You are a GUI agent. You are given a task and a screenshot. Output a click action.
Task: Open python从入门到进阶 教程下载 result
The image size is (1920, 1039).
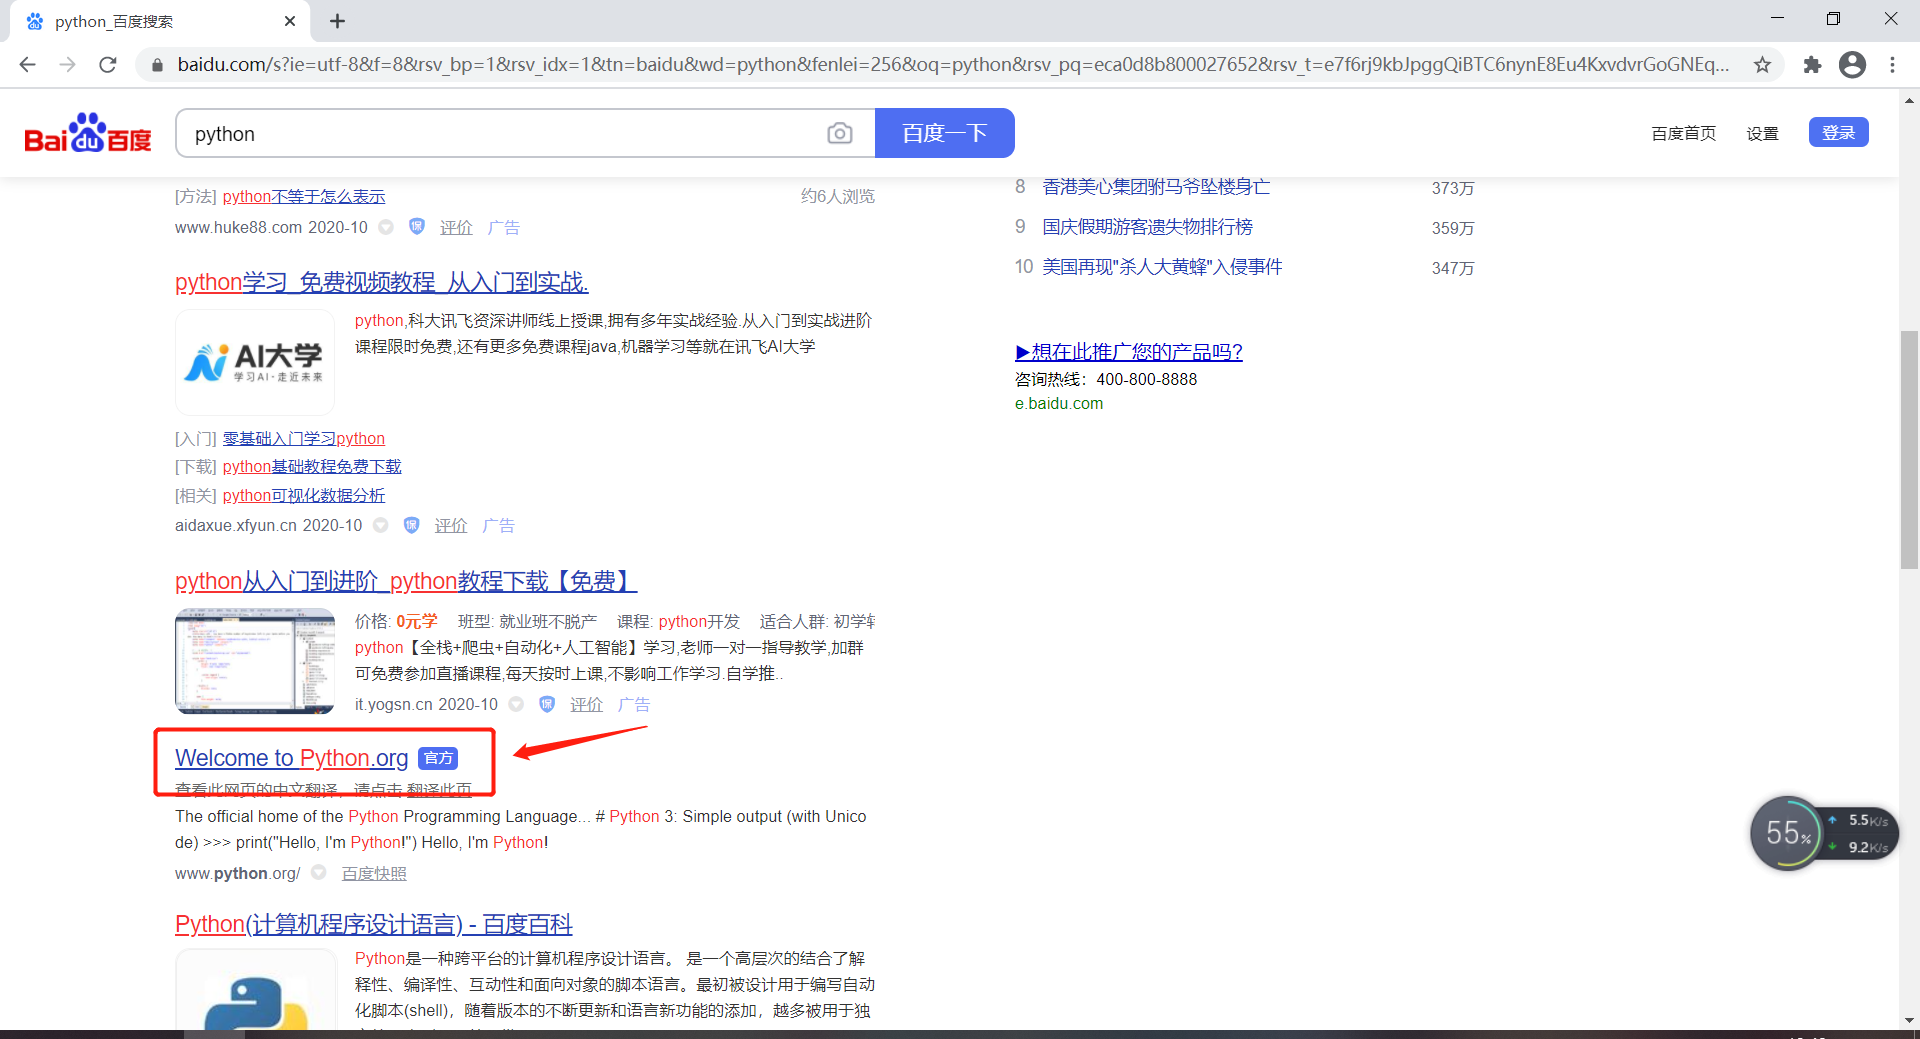(x=406, y=581)
